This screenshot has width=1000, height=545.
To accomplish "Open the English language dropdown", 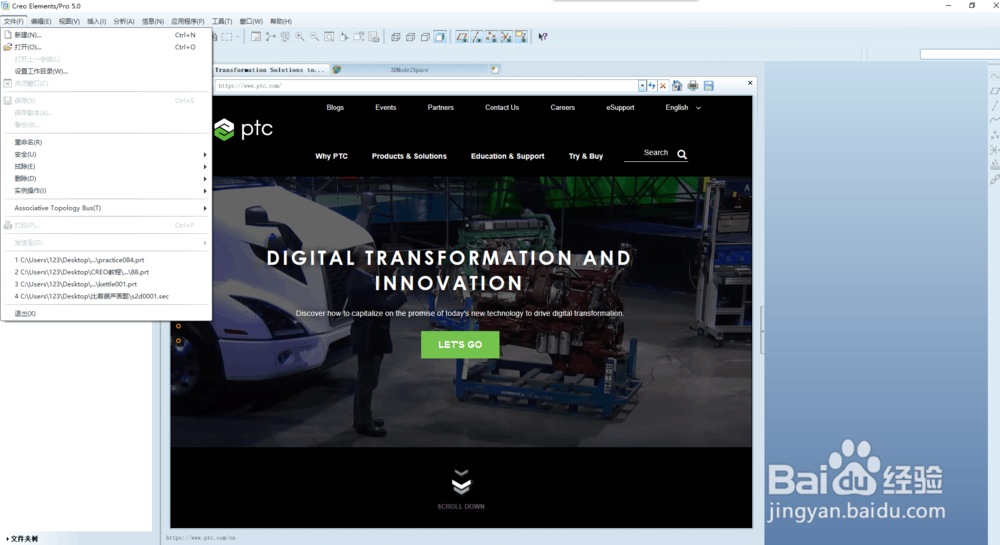I will [x=683, y=108].
